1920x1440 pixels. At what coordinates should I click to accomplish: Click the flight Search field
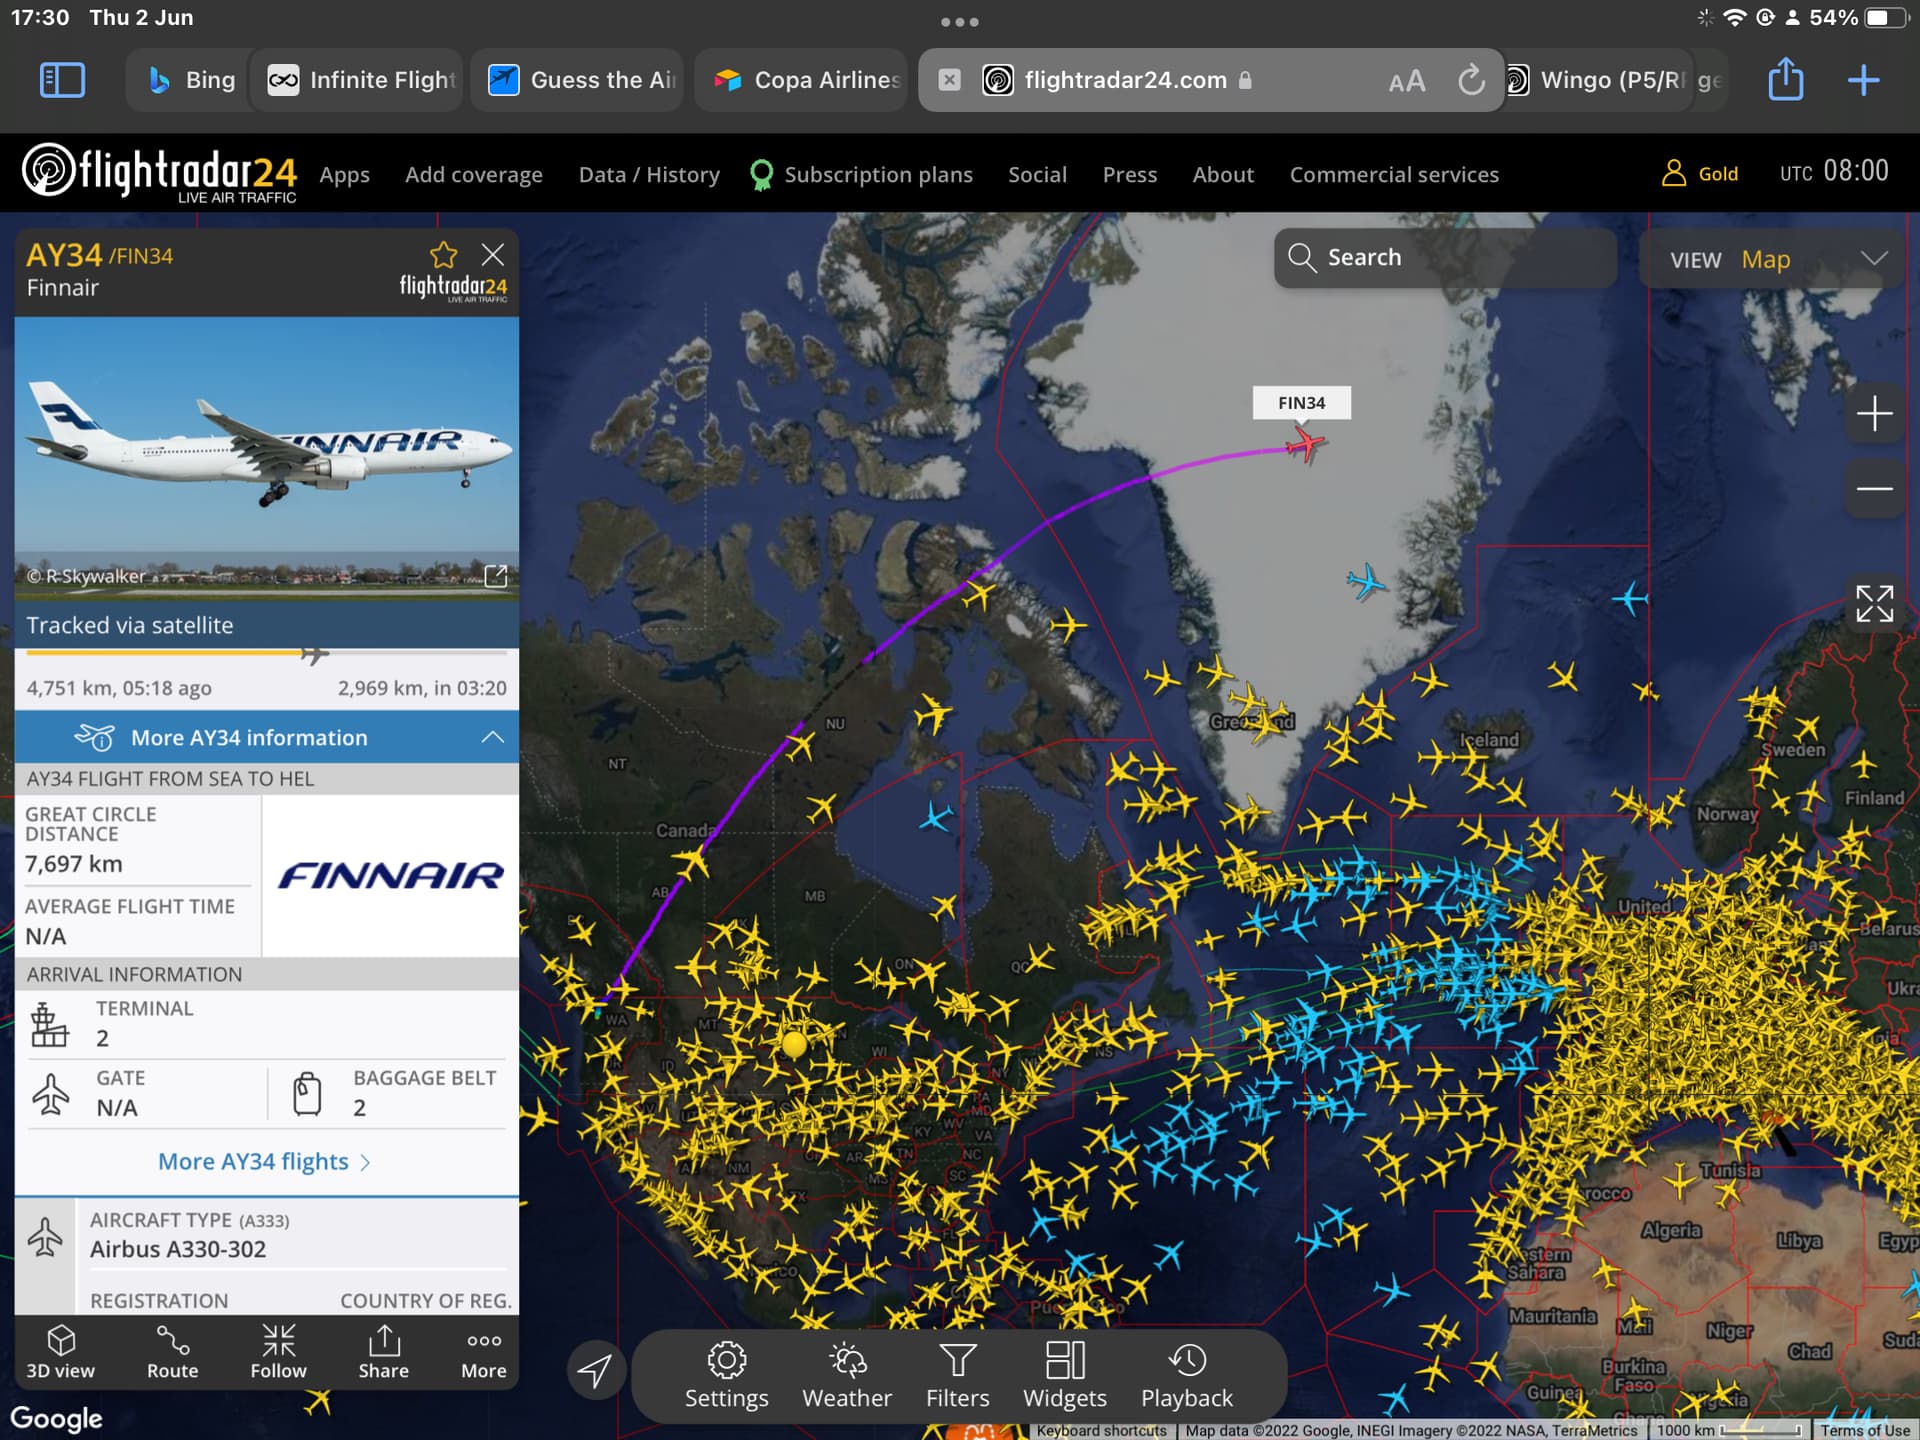1445,258
